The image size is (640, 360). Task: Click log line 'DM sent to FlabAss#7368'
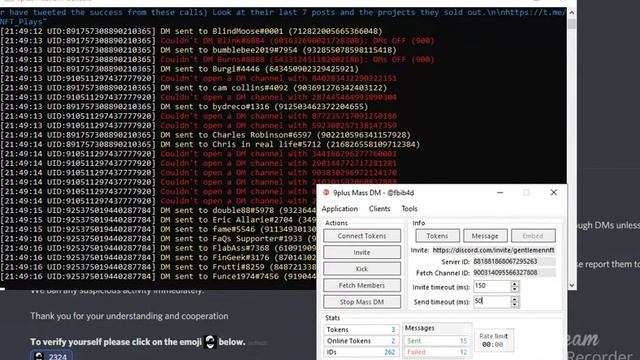(x=238, y=248)
